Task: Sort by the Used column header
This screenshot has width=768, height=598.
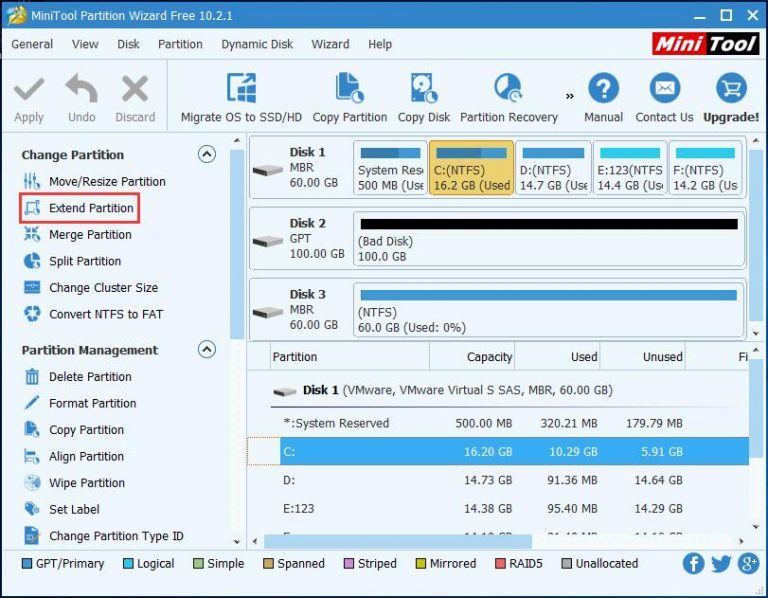Action: [557, 357]
